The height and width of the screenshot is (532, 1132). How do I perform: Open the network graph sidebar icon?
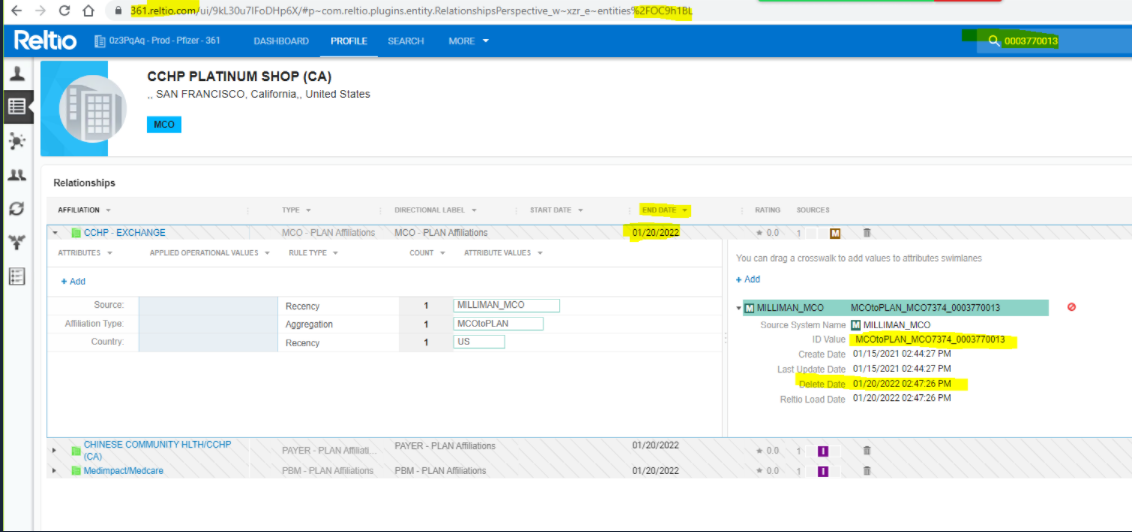point(17,141)
